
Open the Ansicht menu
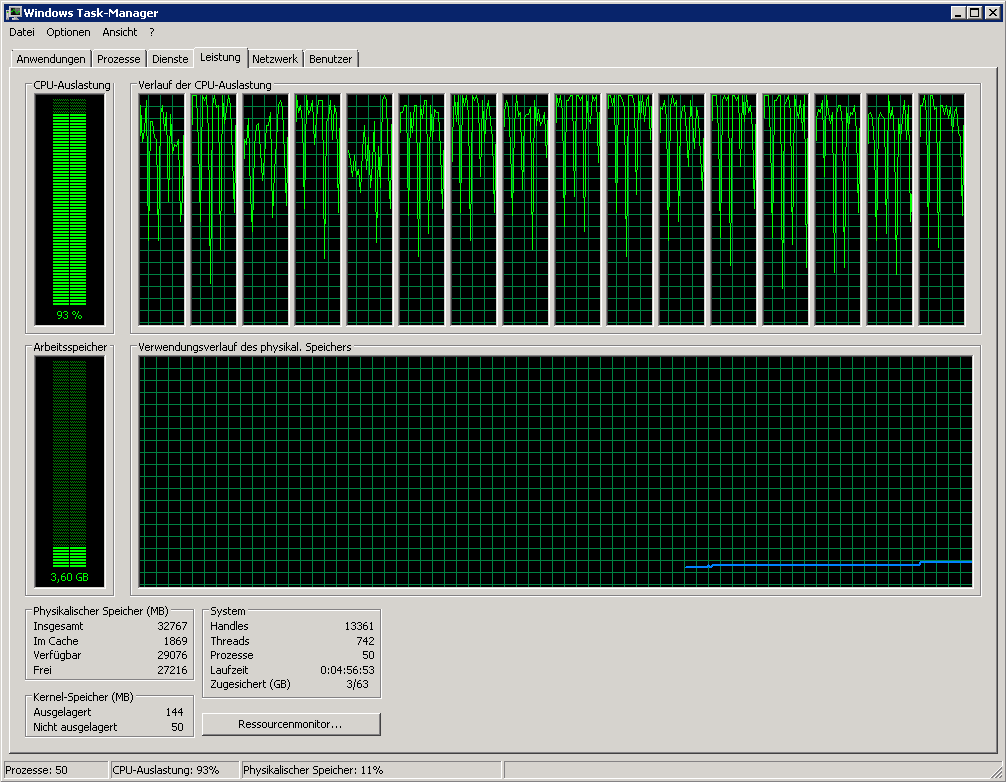pyautogui.click(x=119, y=32)
